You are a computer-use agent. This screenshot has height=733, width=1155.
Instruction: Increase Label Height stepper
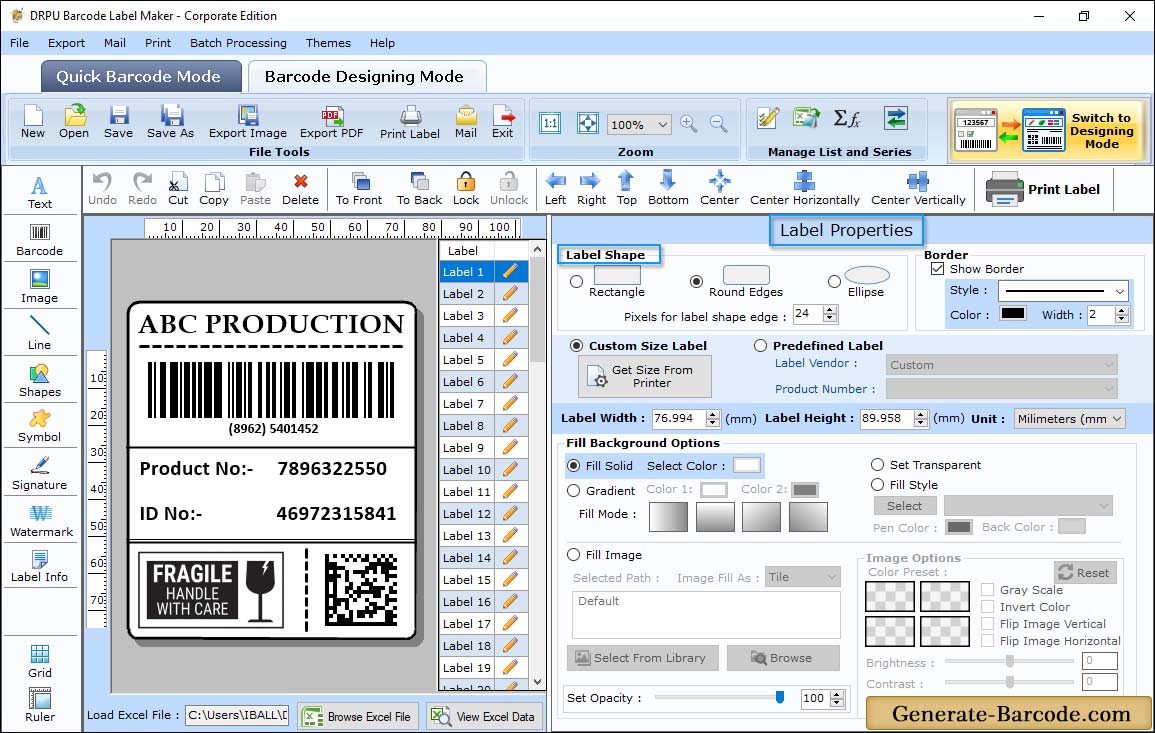(921, 414)
